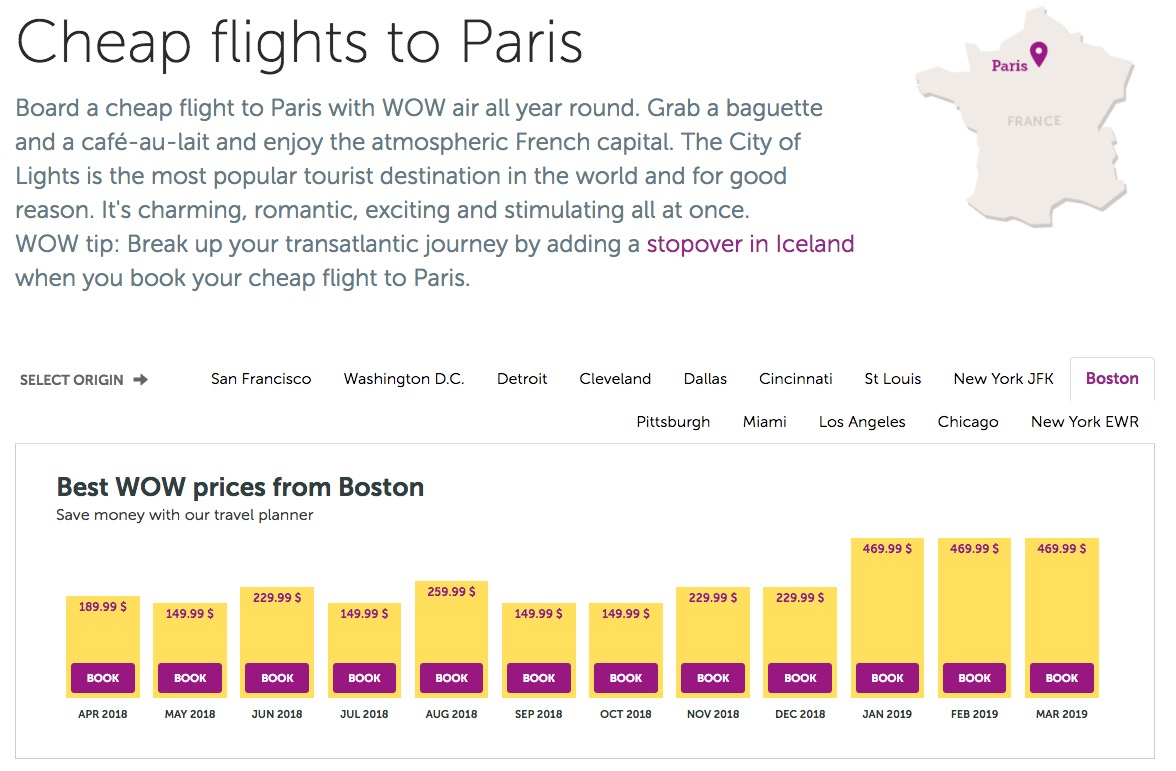The height and width of the screenshot is (771, 1176).
Task: Select Los Angeles as origin
Action: point(862,422)
